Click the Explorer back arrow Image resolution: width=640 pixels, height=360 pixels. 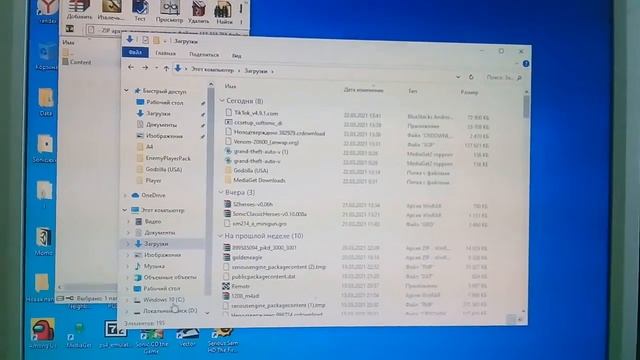[131, 67]
